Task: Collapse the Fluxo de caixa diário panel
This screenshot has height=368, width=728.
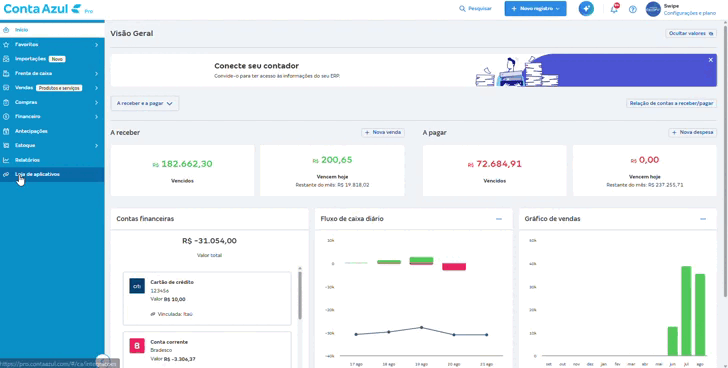Action: pos(499,219)
